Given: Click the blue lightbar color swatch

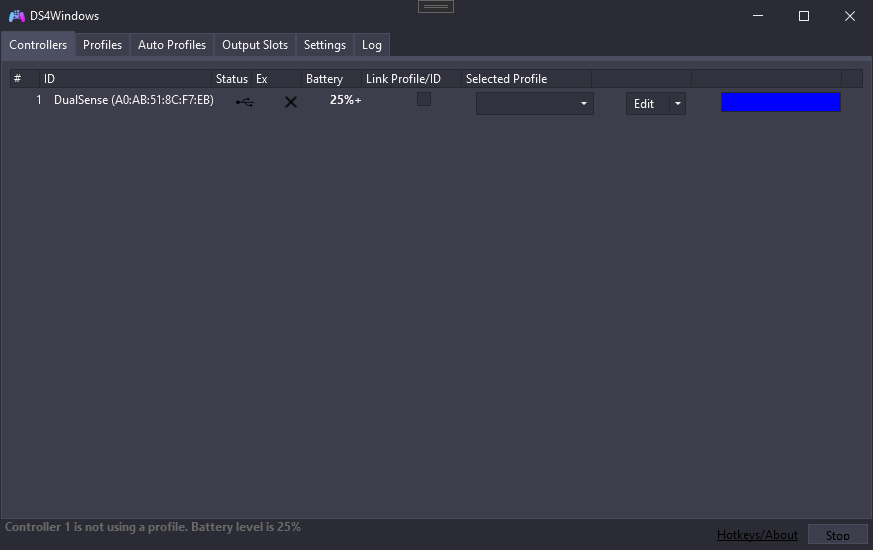Looking at the screenshot, I should pos(781,102).
